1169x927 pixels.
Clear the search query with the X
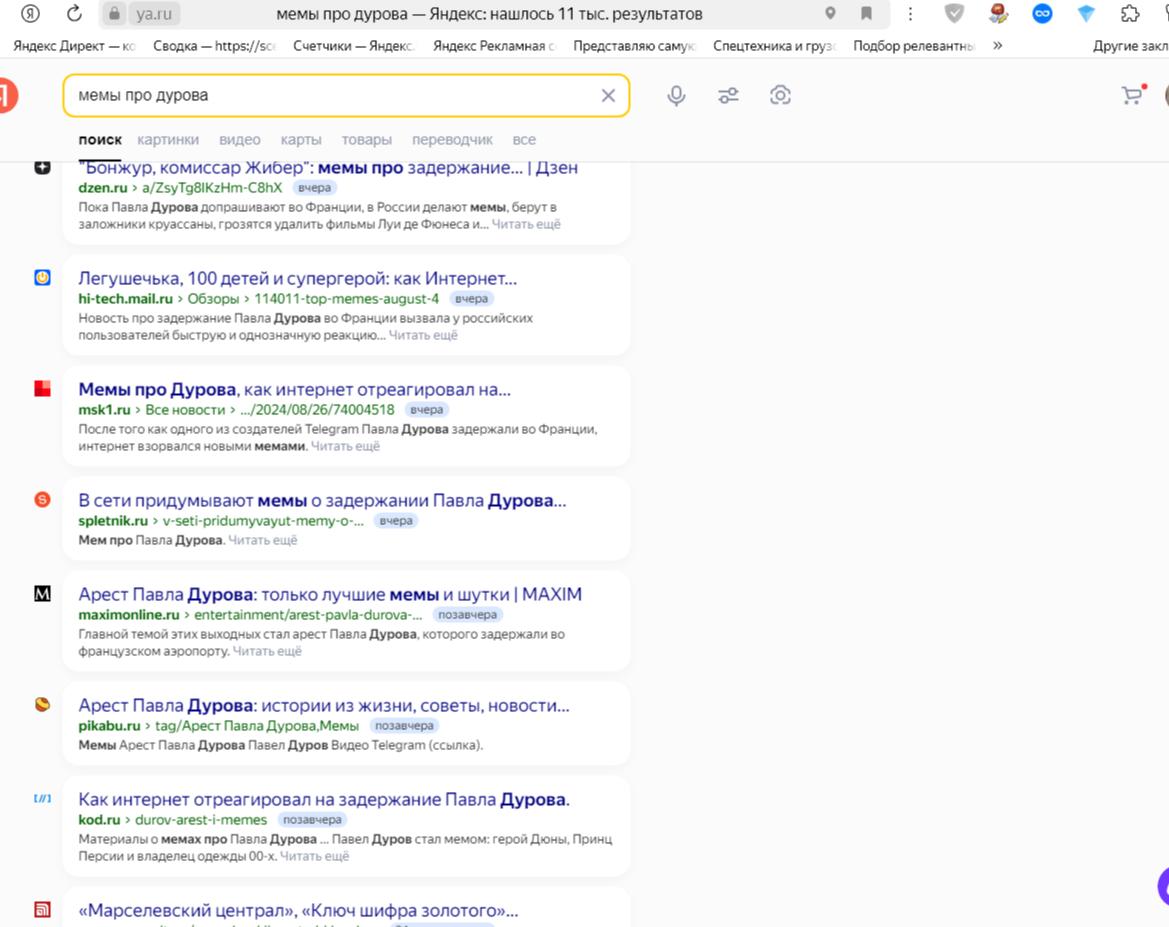(608, 95)
